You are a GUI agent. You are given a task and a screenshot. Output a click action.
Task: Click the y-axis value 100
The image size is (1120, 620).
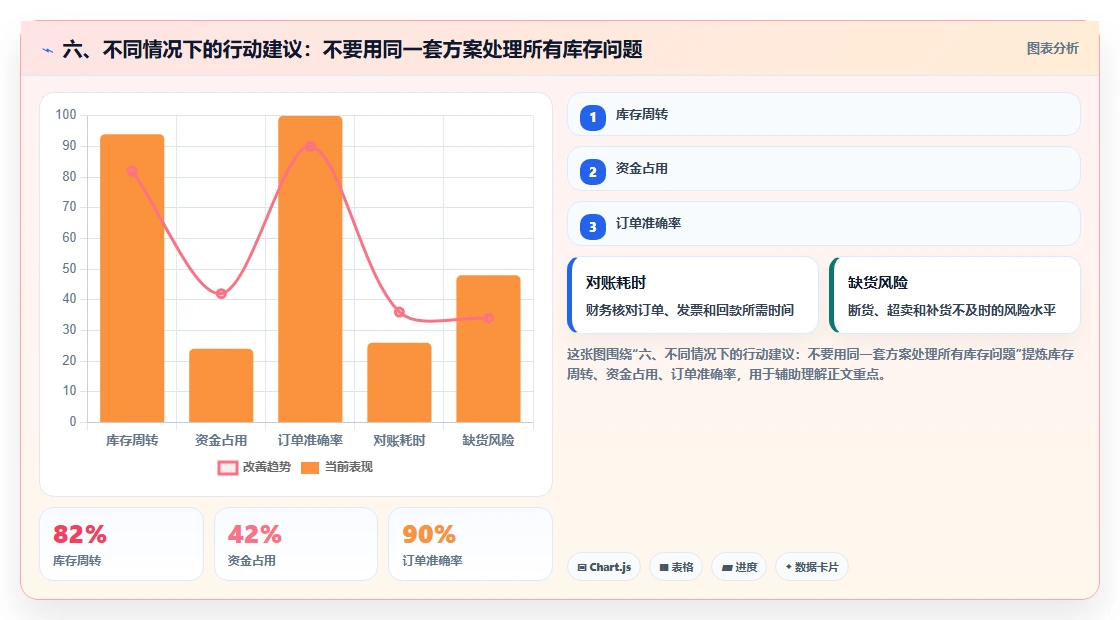pos(66,114)
